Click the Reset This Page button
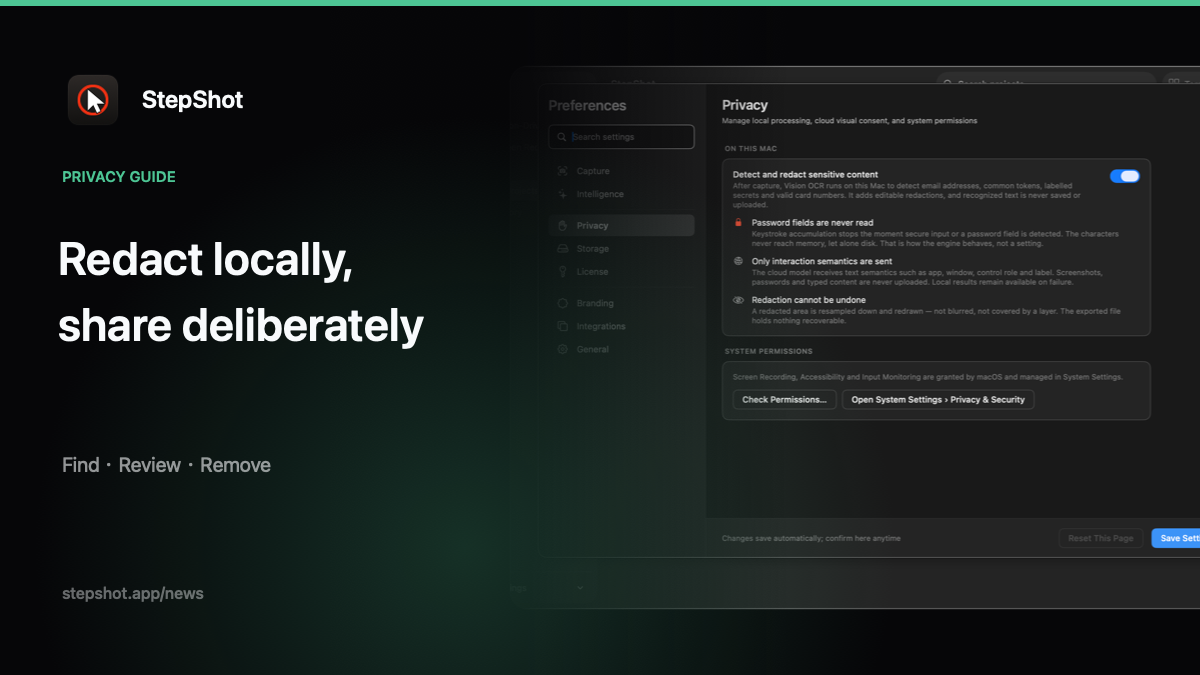1200x675 pixels. point(1101,538)
